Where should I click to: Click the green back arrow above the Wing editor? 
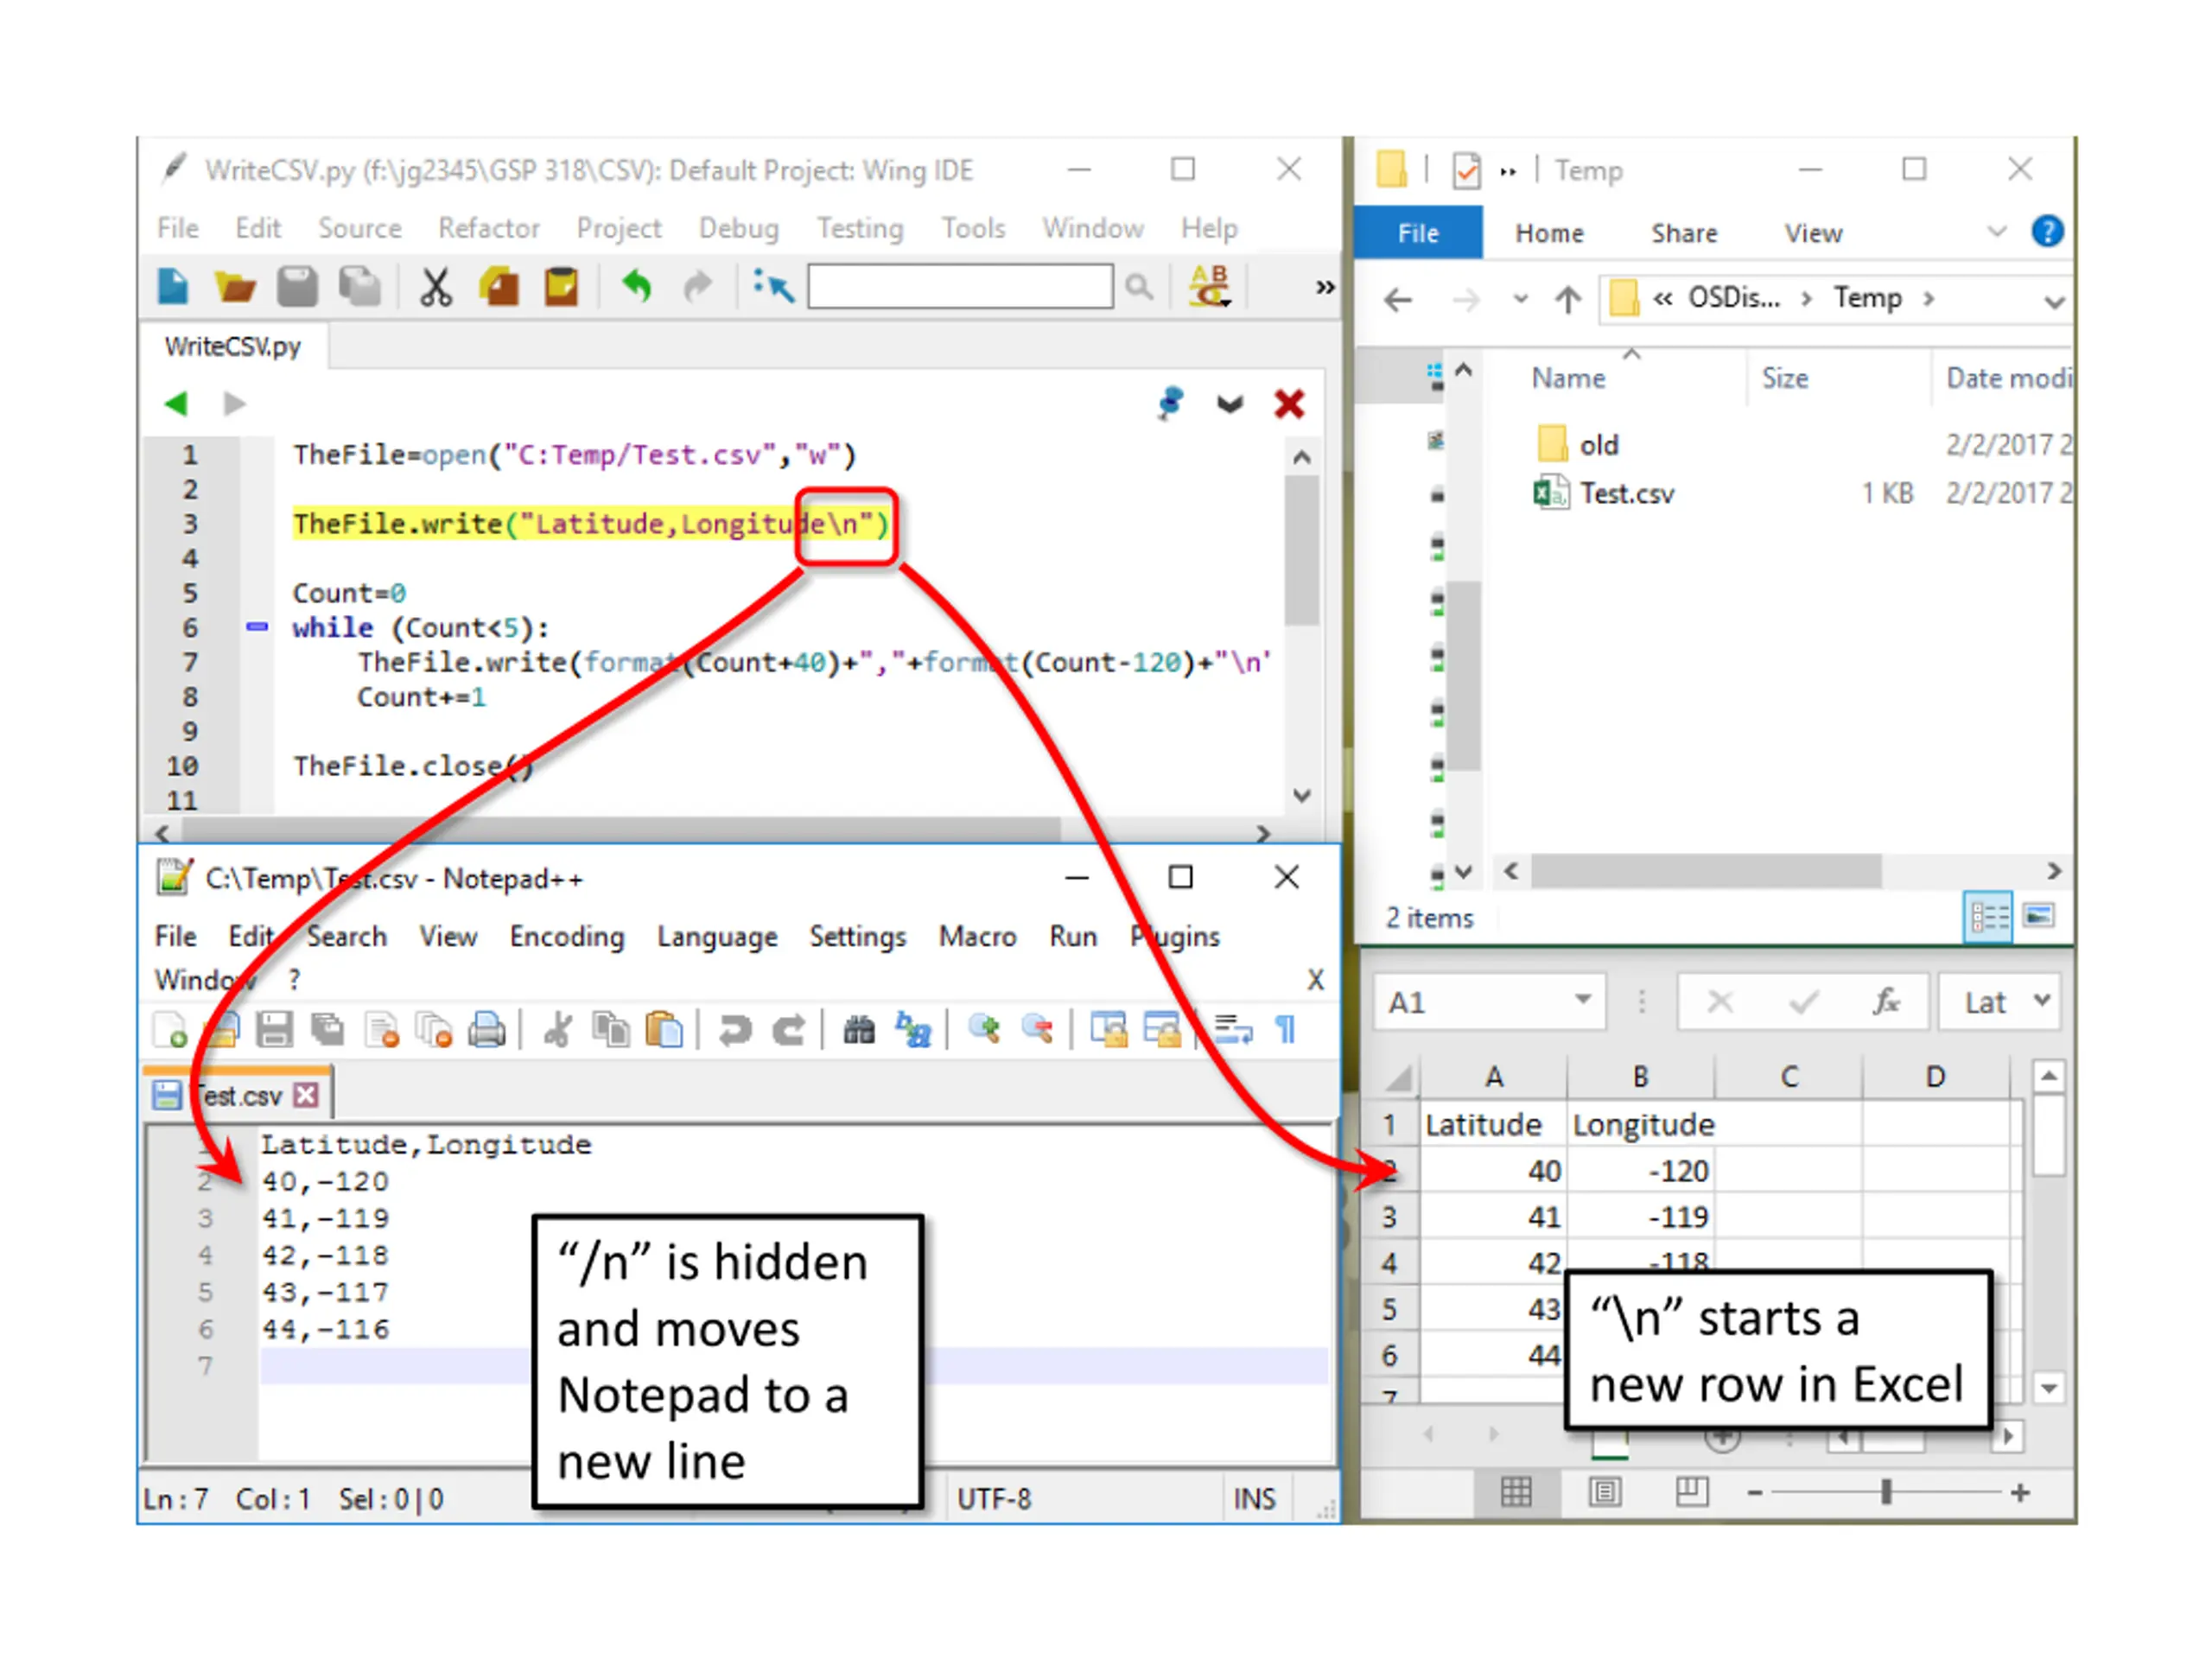[176, 404]
